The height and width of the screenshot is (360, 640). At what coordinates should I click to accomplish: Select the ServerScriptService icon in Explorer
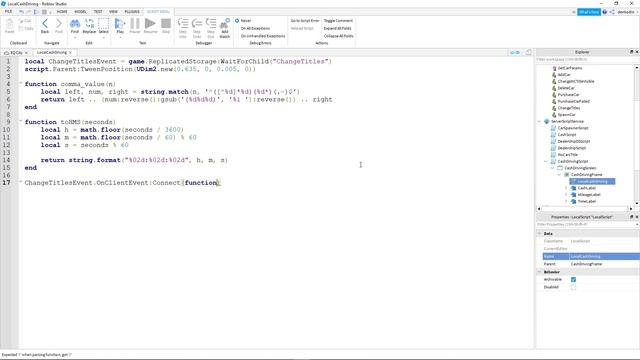click(547, 121)
